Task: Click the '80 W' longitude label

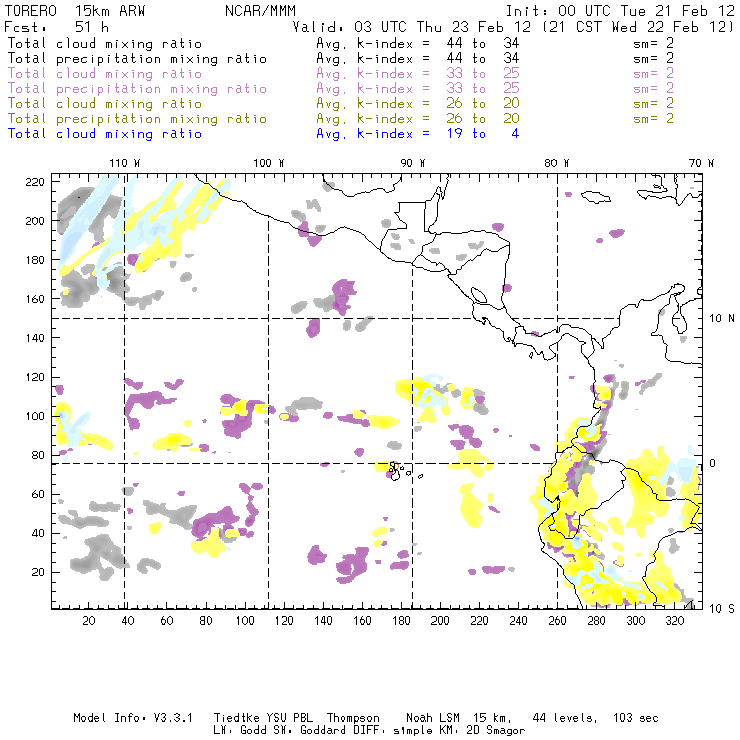Action: point(556,163)
